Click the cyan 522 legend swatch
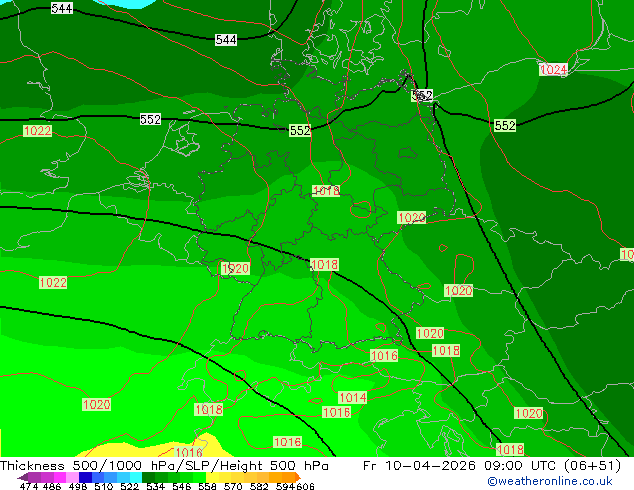Viewport: 634px width, 490px height. [136, 477]
